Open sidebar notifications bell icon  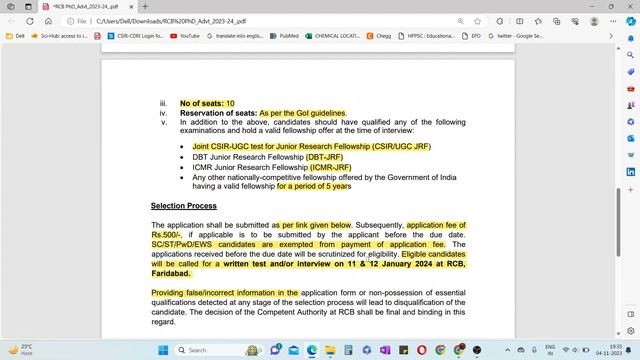[x=631, y=38]
